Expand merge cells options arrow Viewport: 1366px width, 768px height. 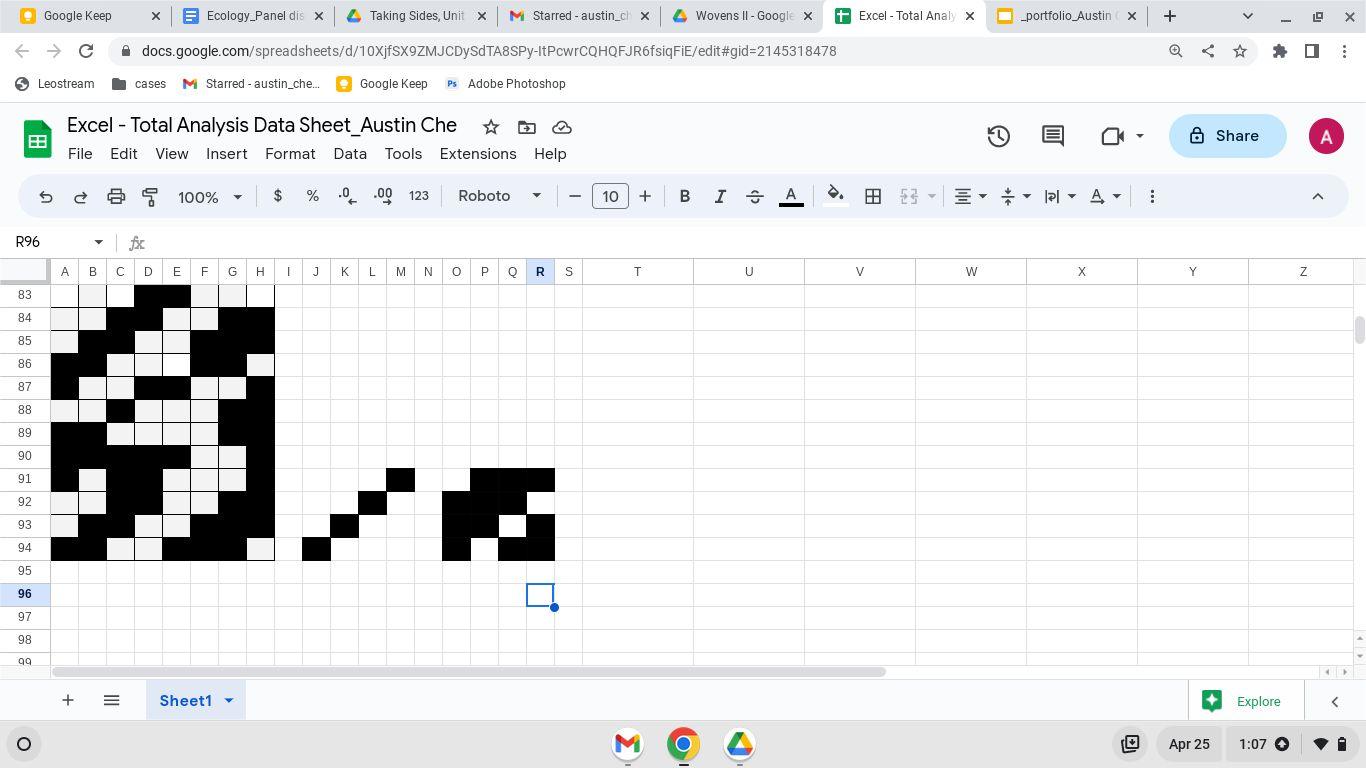point(931,197)
